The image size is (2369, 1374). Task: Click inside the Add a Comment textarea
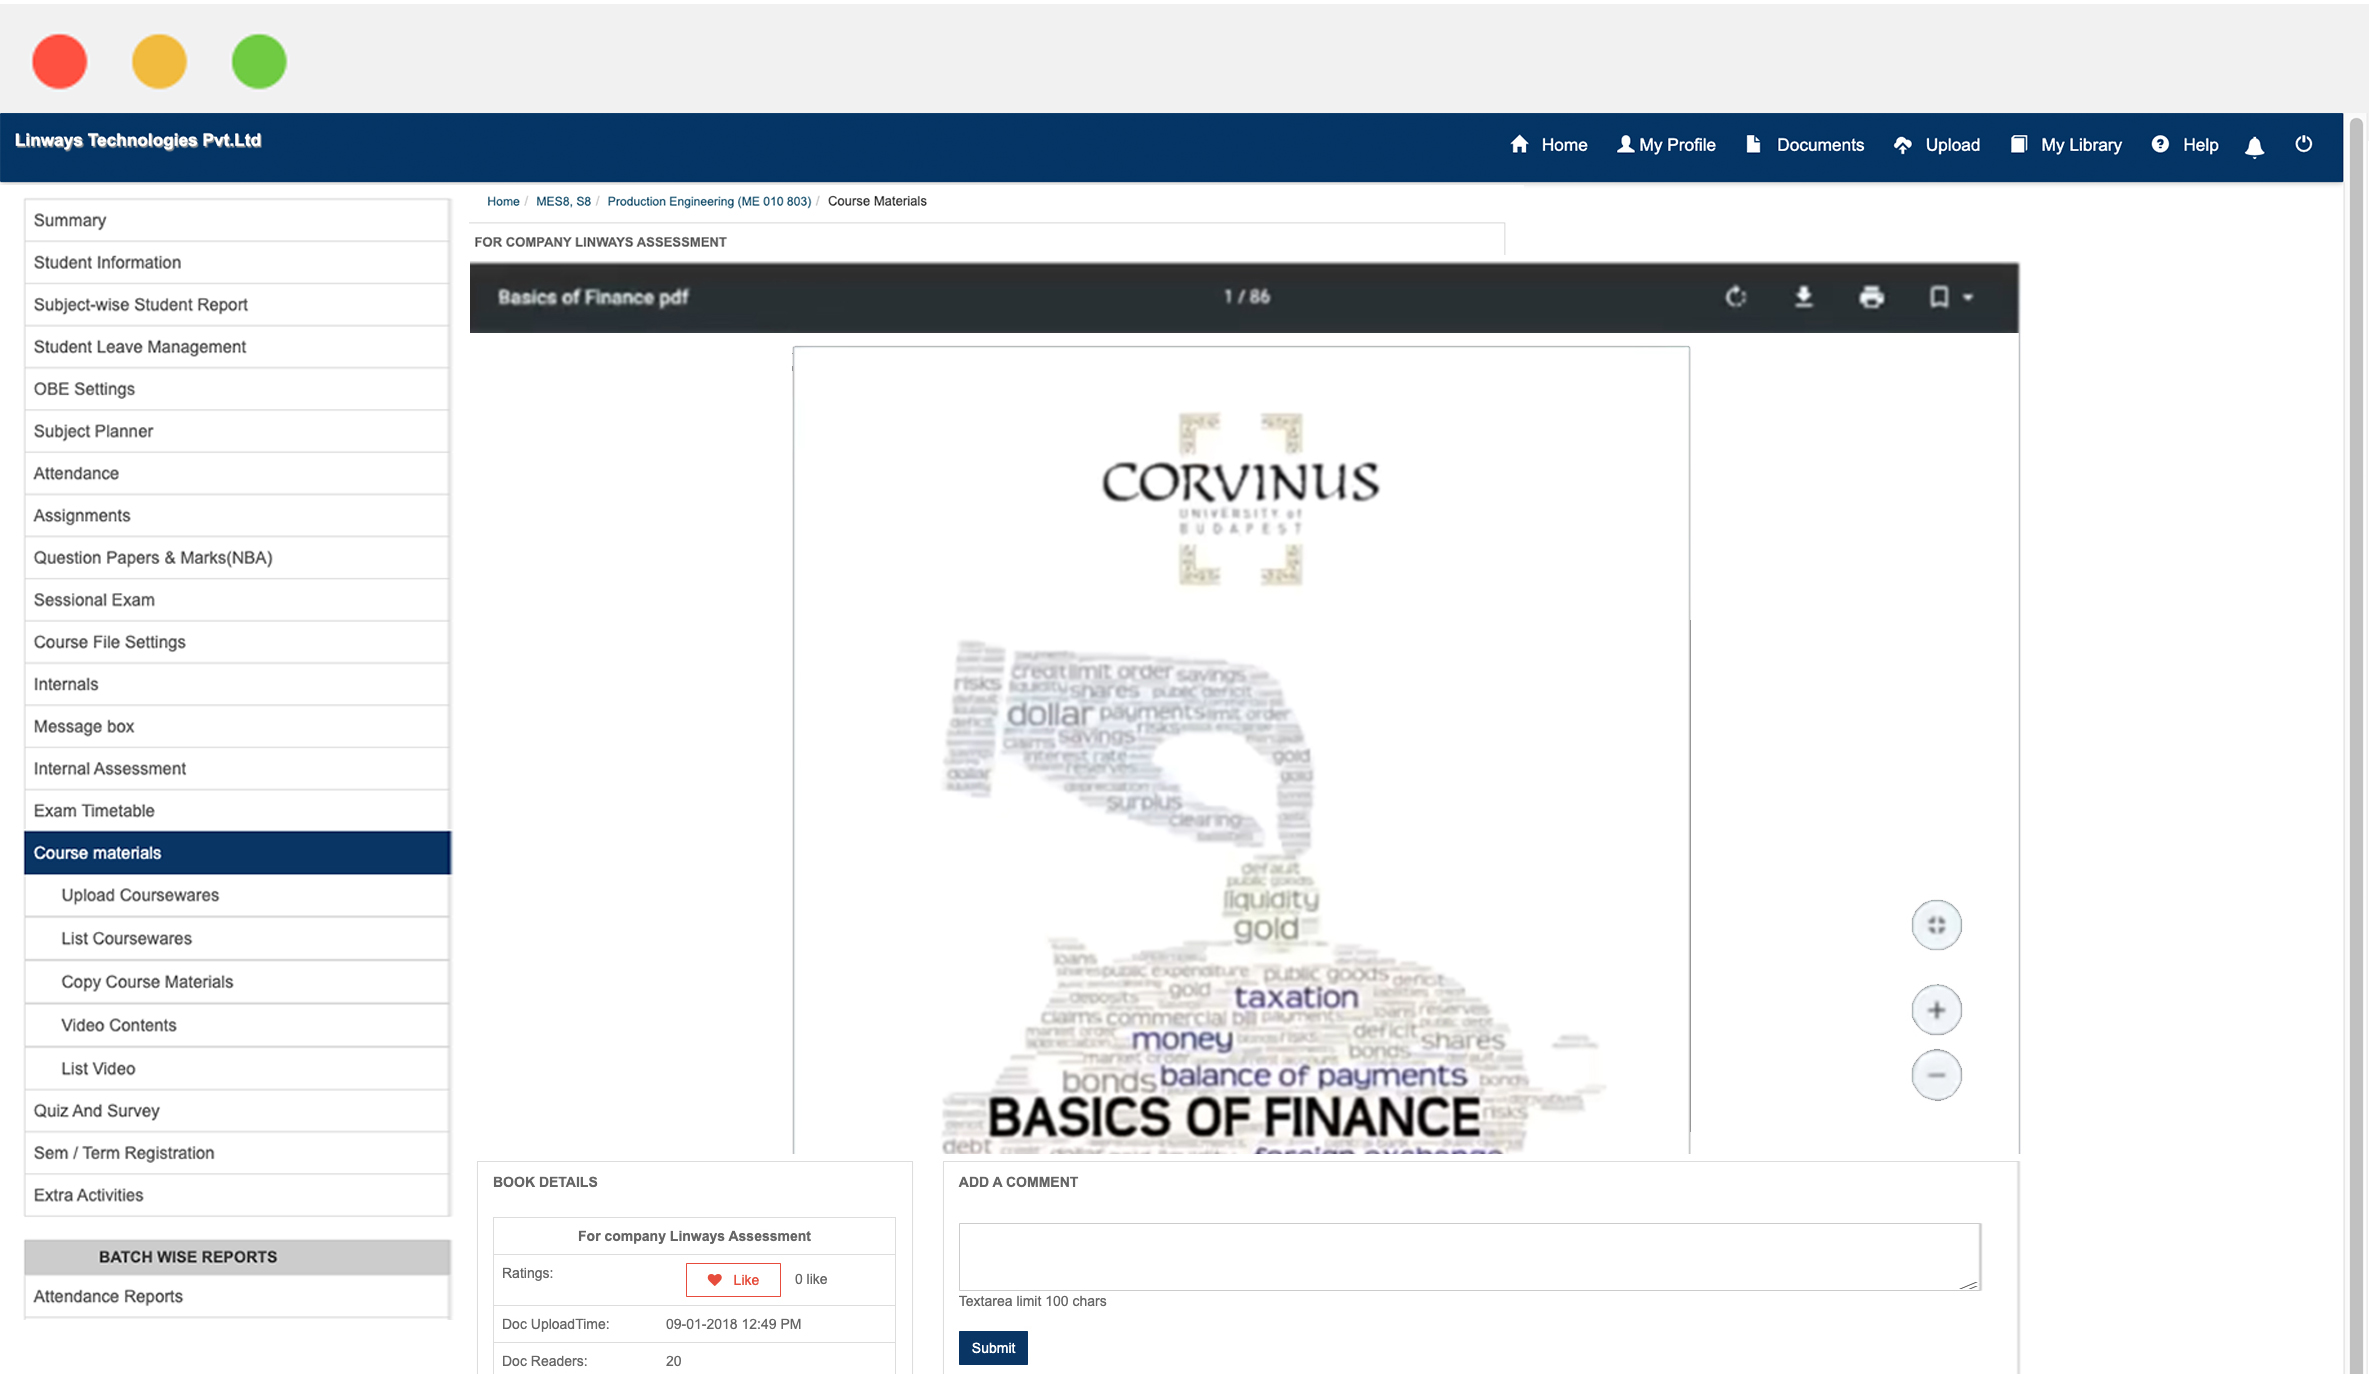[x=1470, y=1256]
